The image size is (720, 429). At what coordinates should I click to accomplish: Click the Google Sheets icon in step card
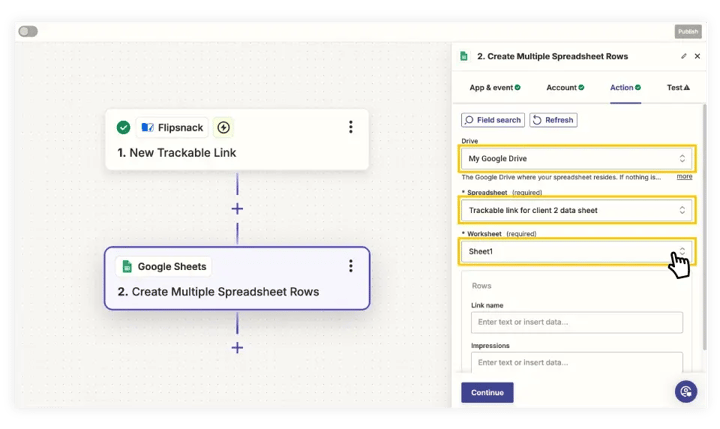[x=127, y=266]
